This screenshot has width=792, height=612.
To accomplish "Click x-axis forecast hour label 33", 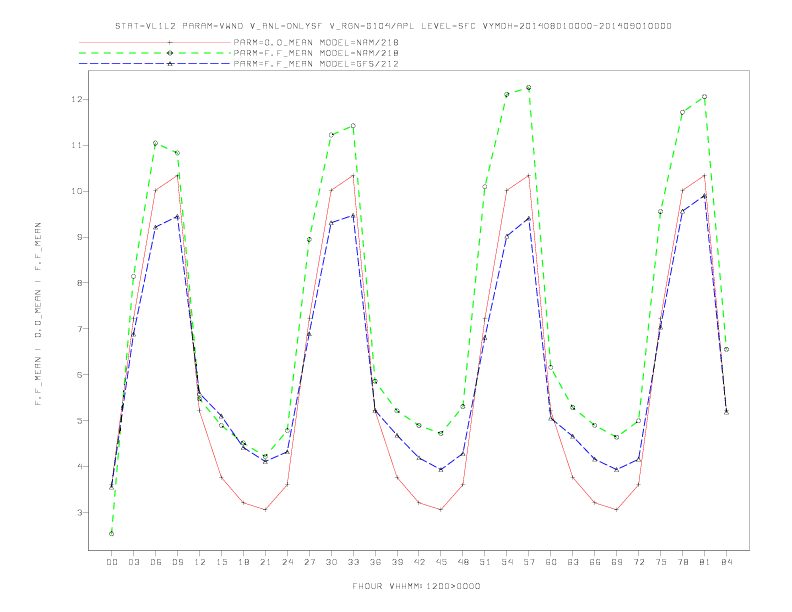I will tap(353, 562).
